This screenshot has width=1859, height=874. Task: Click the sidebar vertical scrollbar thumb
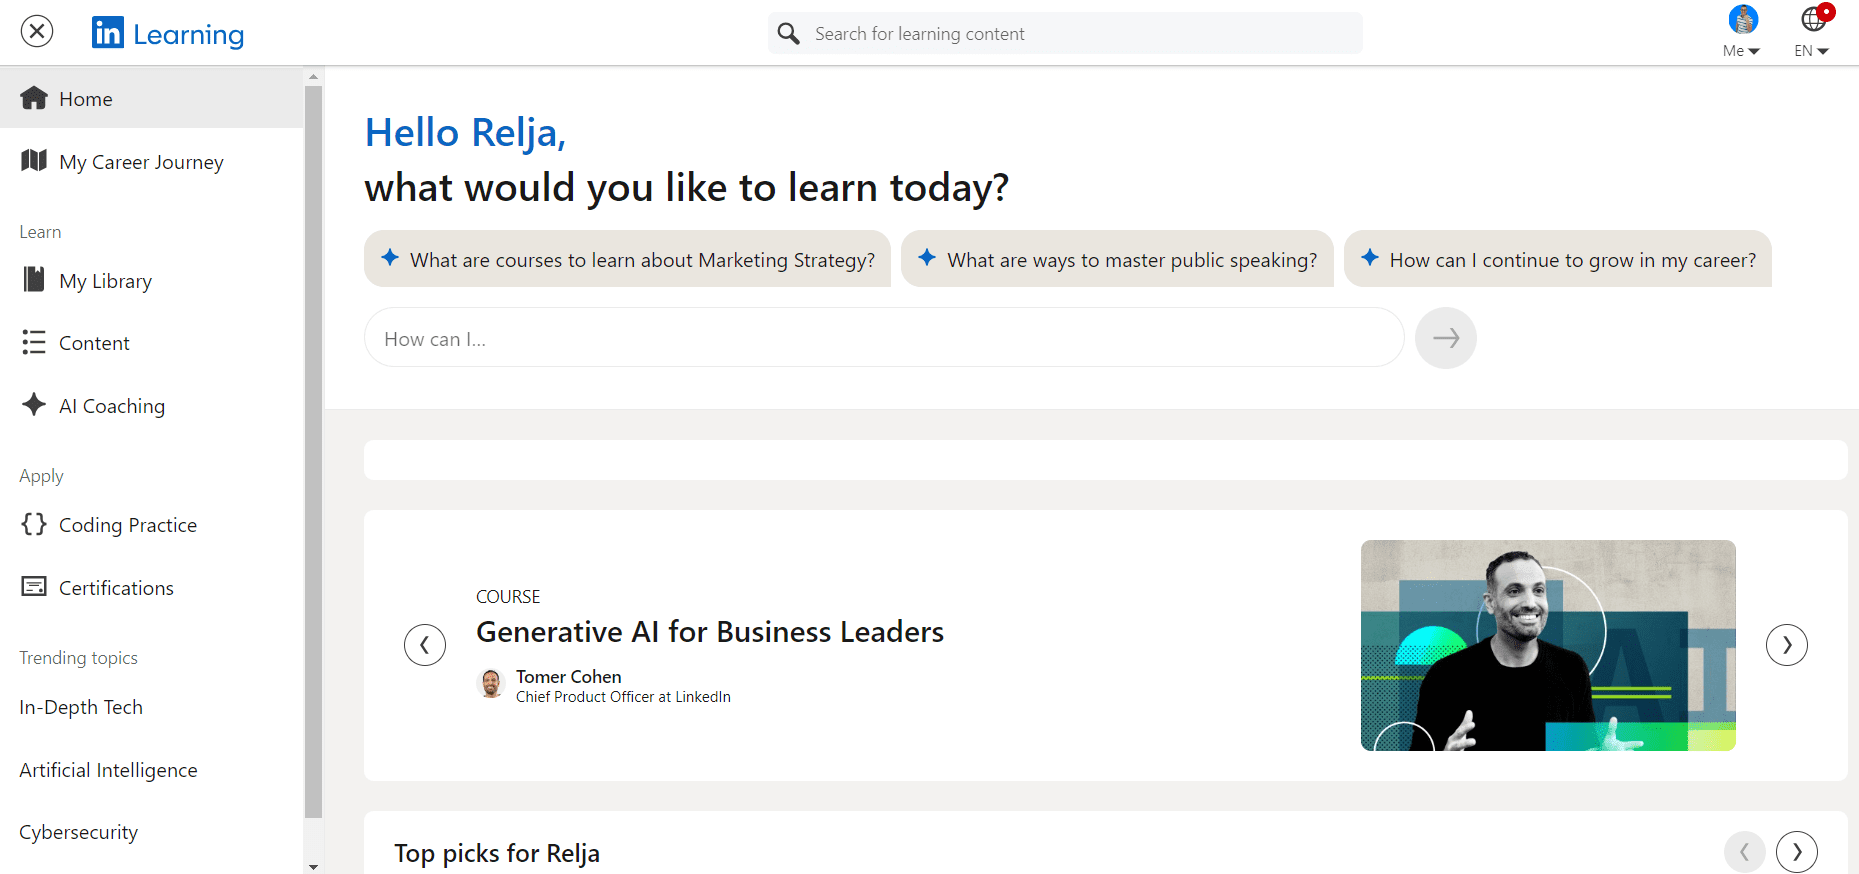point(314,452)
